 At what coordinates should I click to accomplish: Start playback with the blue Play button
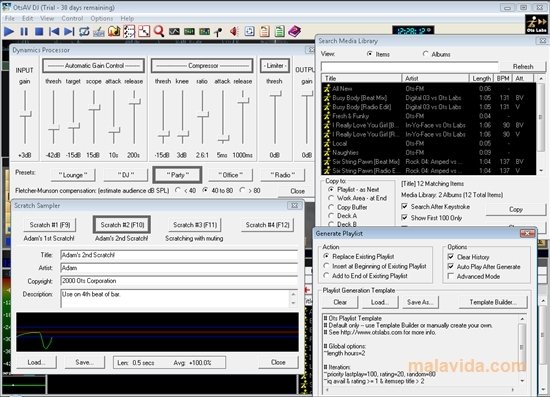click(8, 32)
